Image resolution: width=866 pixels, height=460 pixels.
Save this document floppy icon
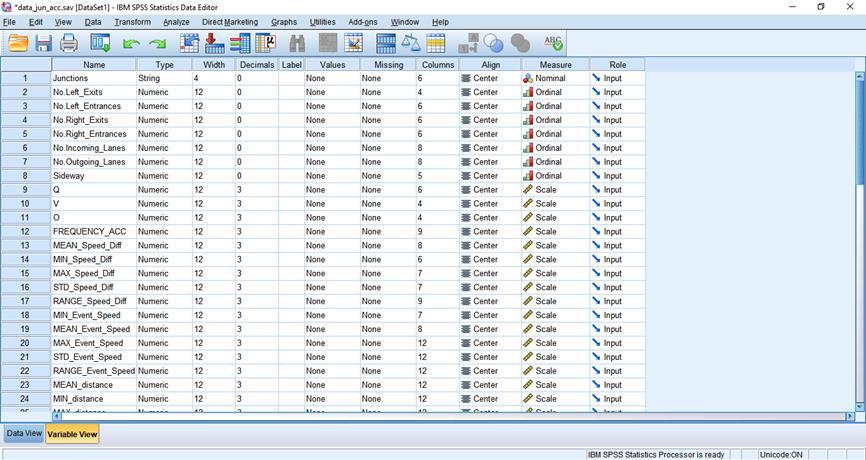click(44, 43)
